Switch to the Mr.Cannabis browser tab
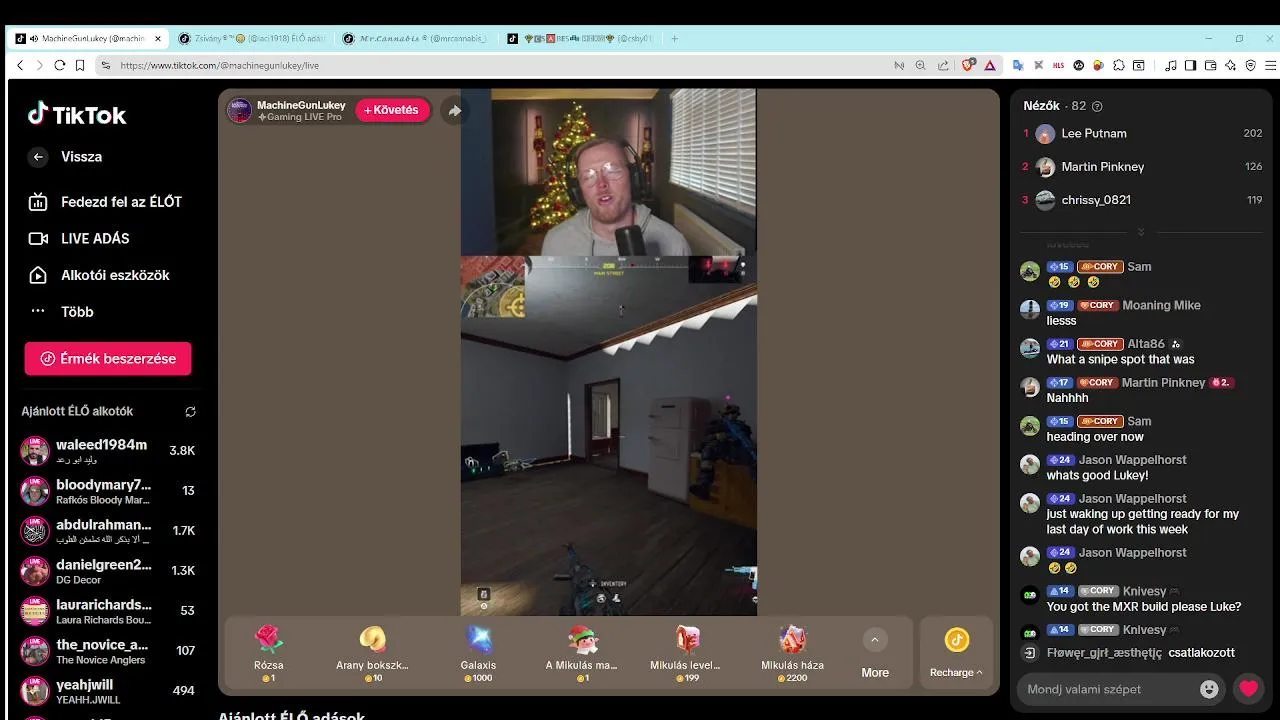Viewport: 1280px width, 720px height. click(x=415, y=38)
